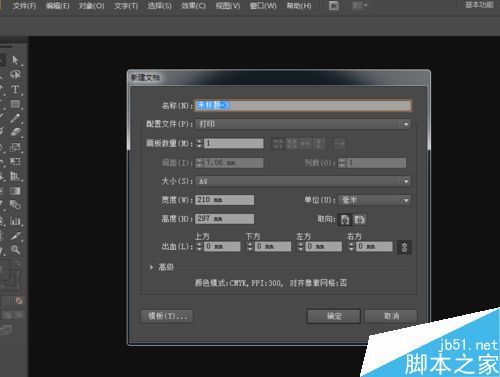The width and height of the screenshot is (500, 377).
Task: Open the 对象(O) menu
Action: point(91,6)
